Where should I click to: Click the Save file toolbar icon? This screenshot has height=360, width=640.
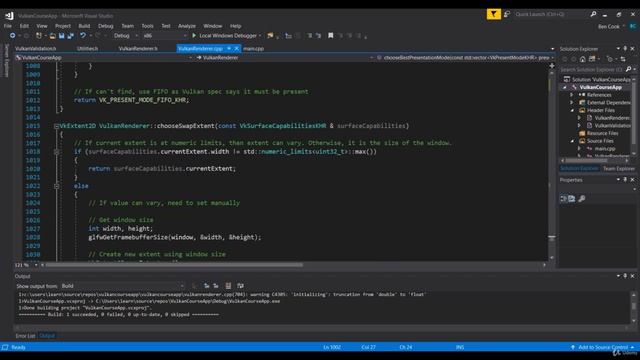tap(61, 36)
